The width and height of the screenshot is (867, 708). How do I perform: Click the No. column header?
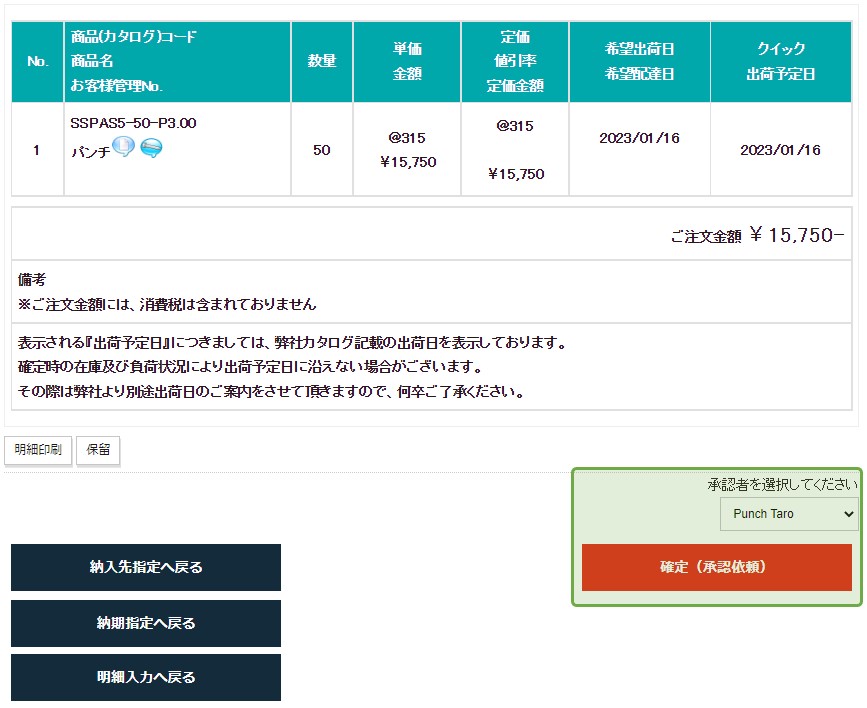(38, 61)
